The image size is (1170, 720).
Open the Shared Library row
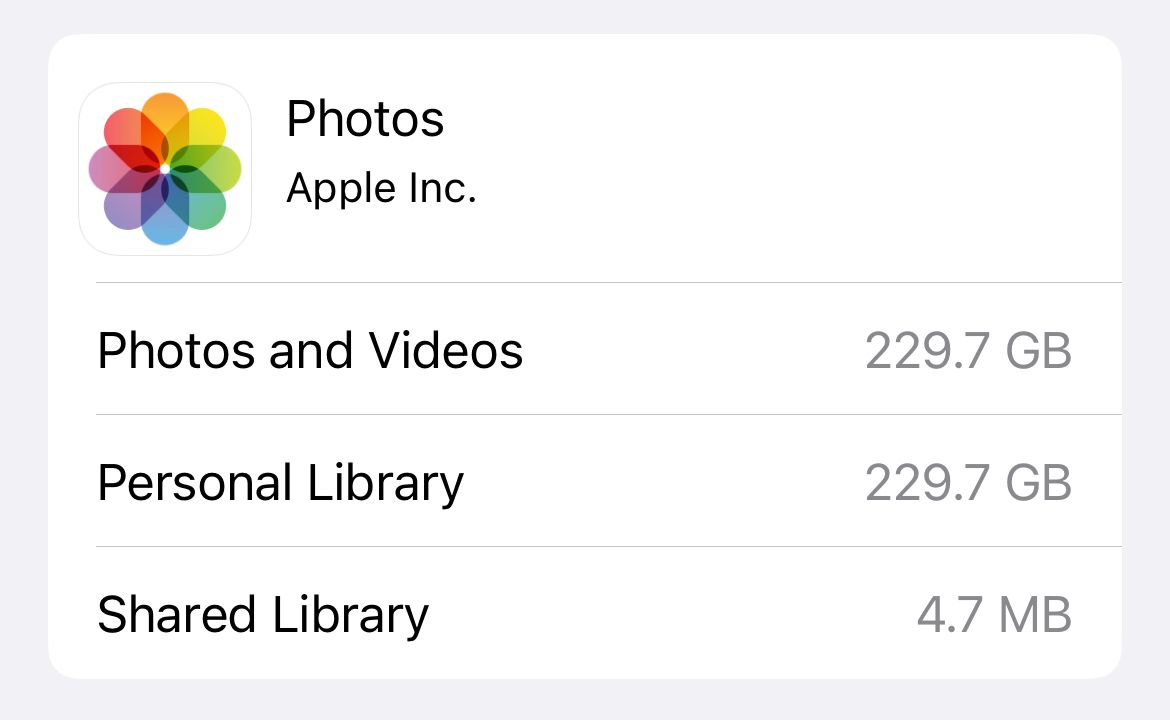pos(585,613)
